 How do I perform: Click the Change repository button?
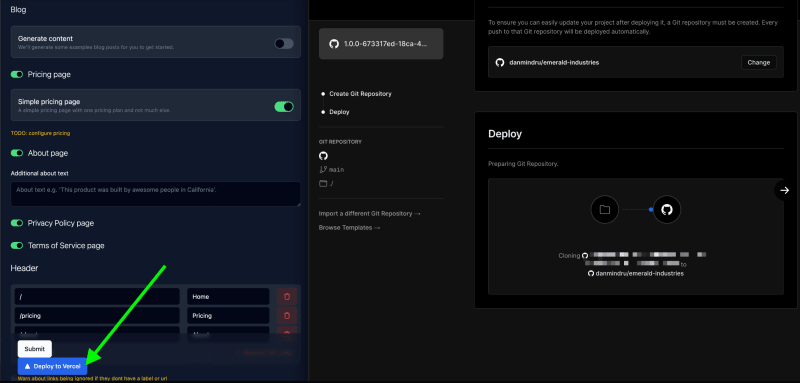coord(759,62)
